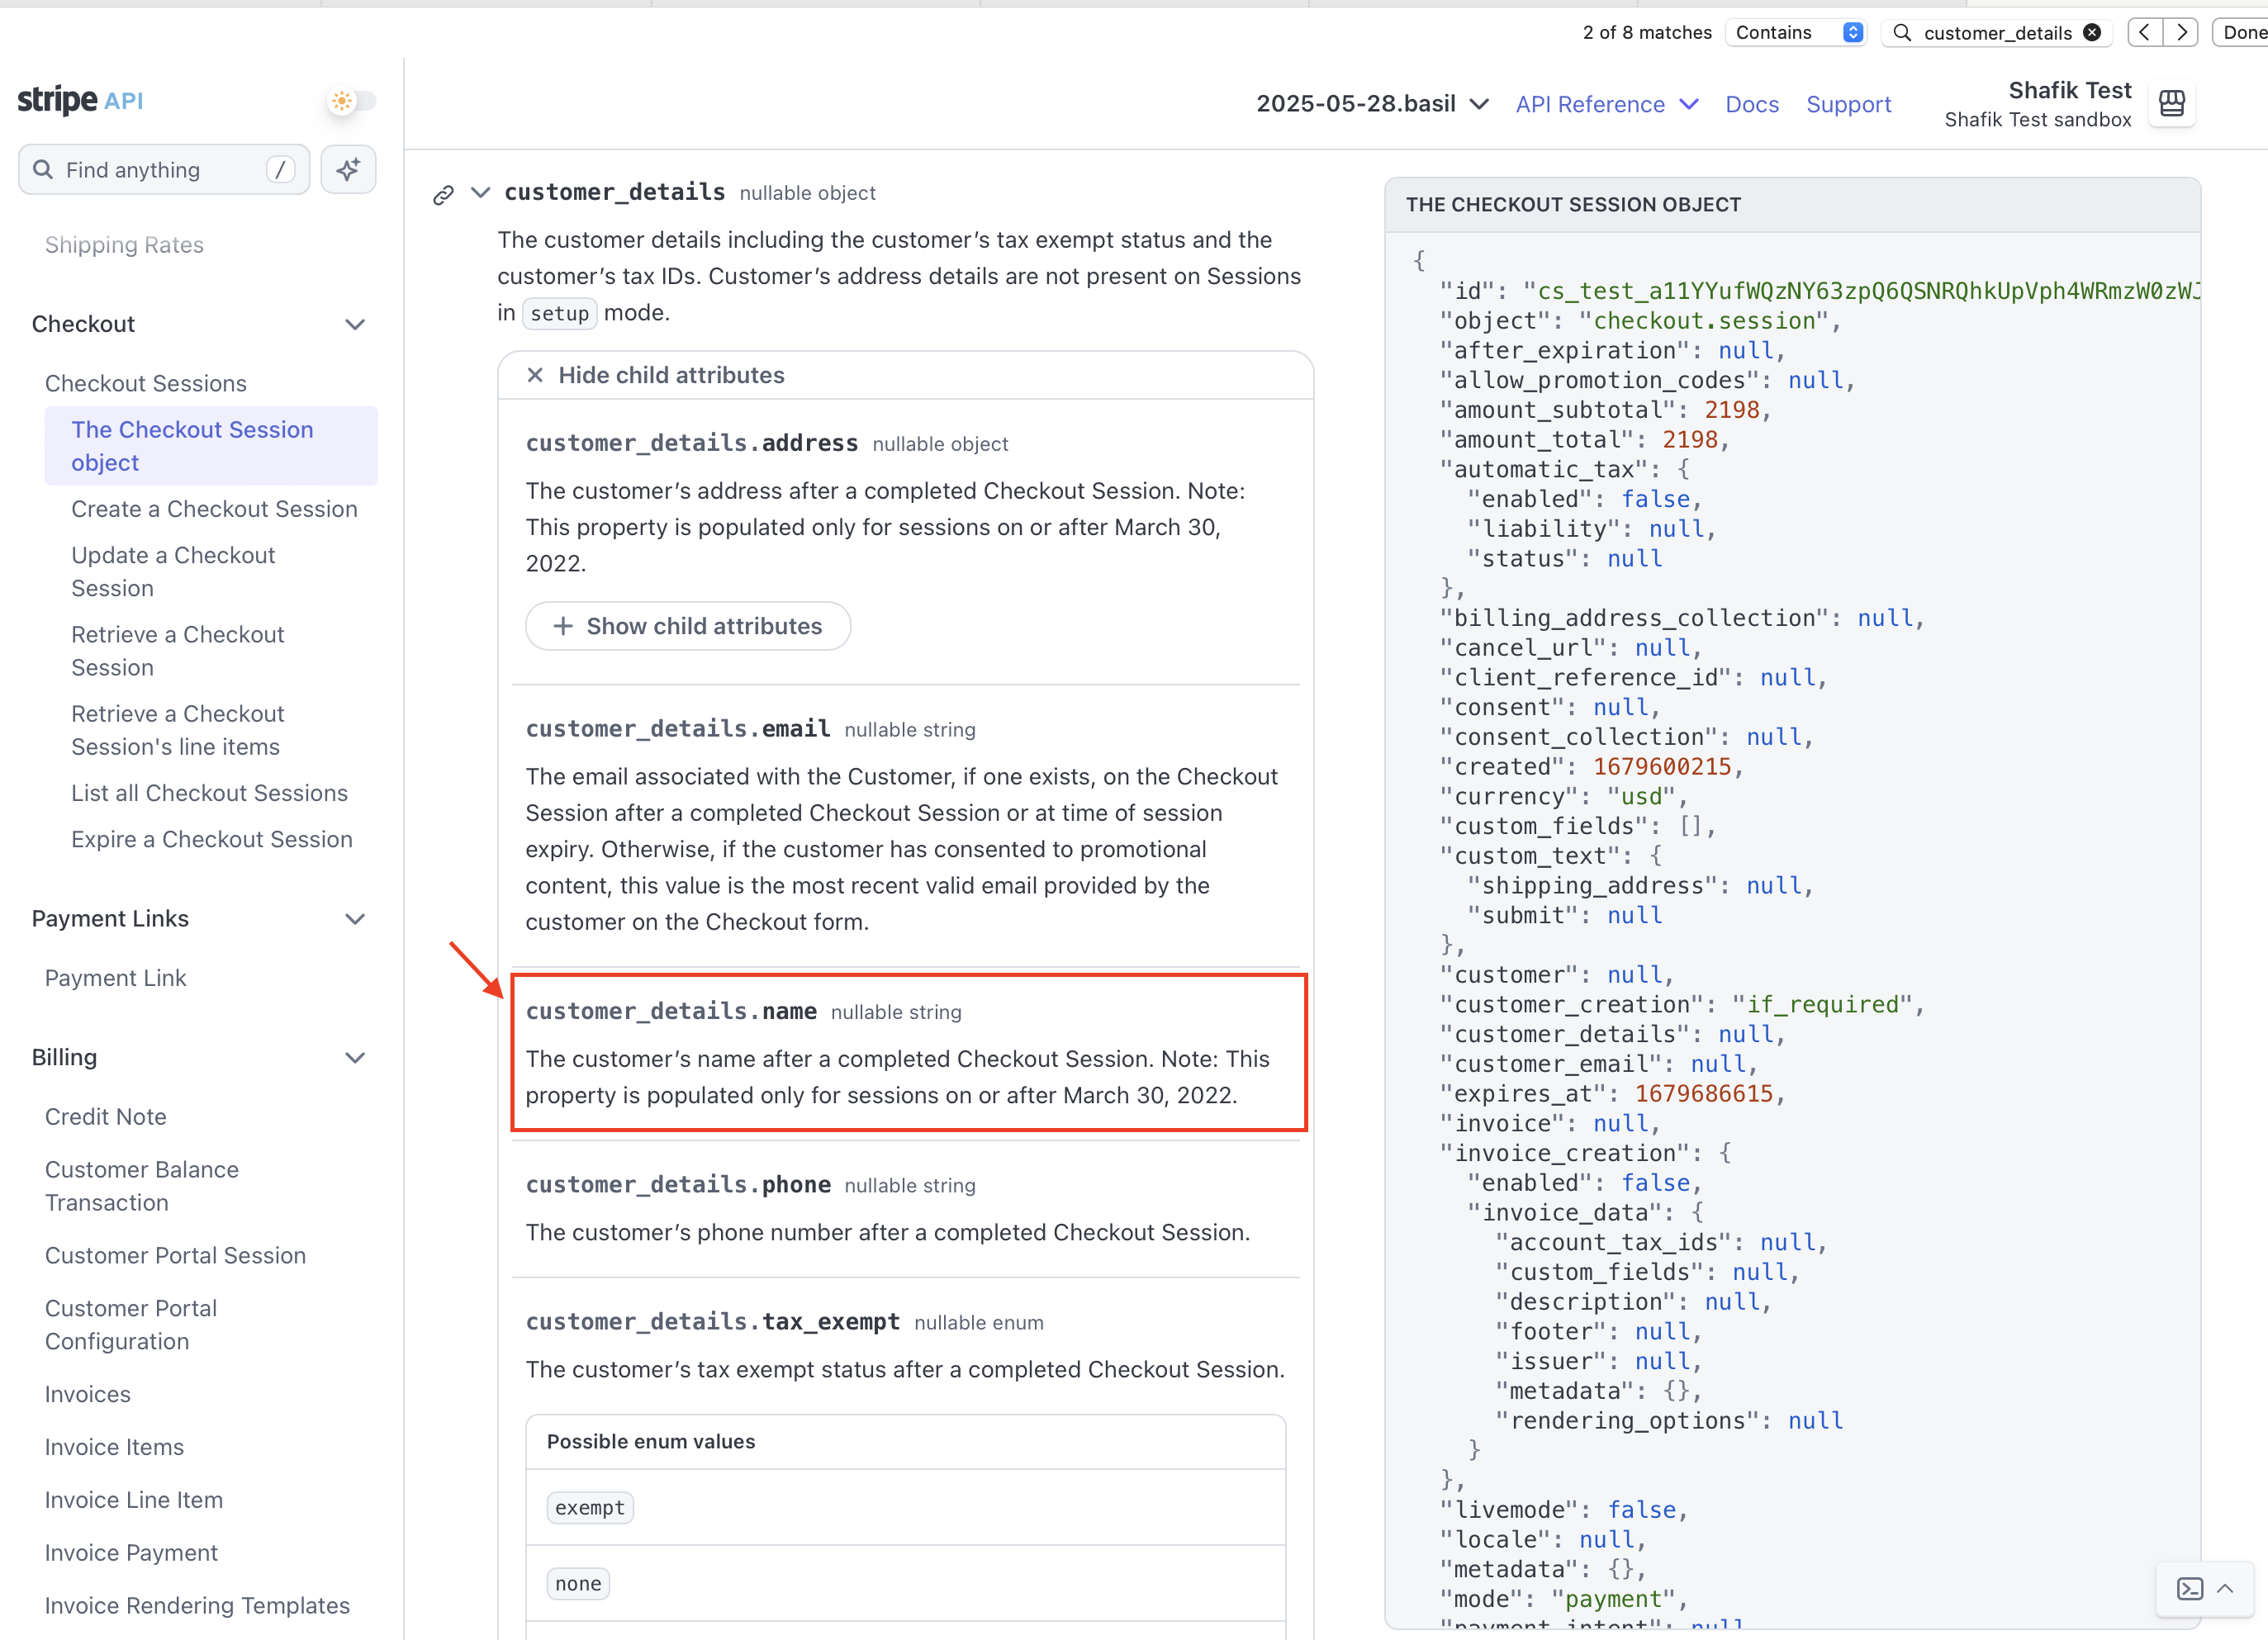This screenshot has width=2268, height=1640.
Task: Click the customer_details.tax_exempt attribute heading
Action: (713, 1322)
